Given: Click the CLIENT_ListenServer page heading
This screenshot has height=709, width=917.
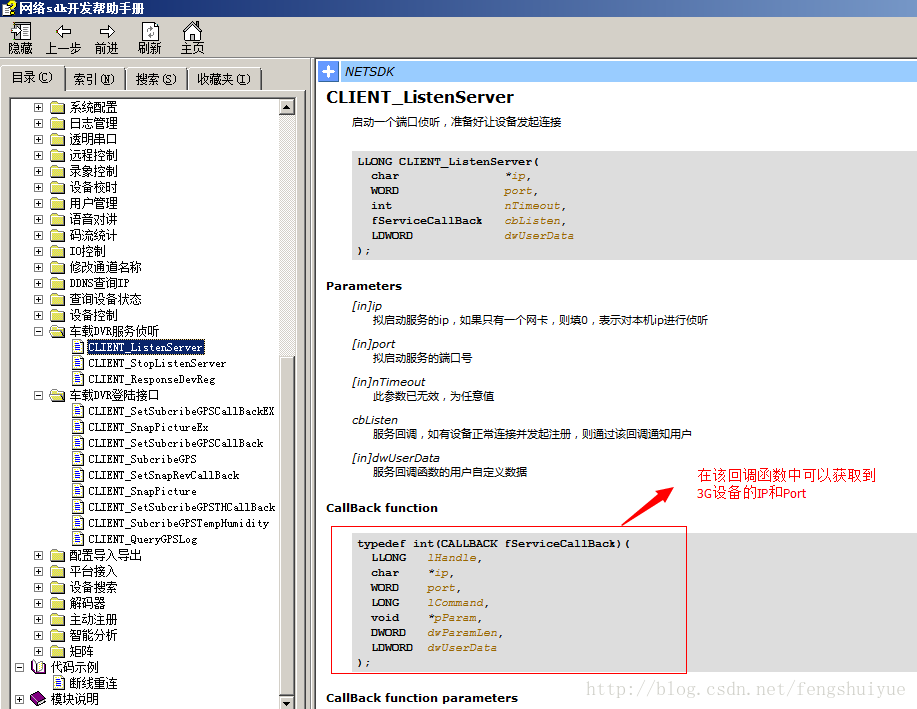Looking at the screenshot, I should (x=420, y=97).
